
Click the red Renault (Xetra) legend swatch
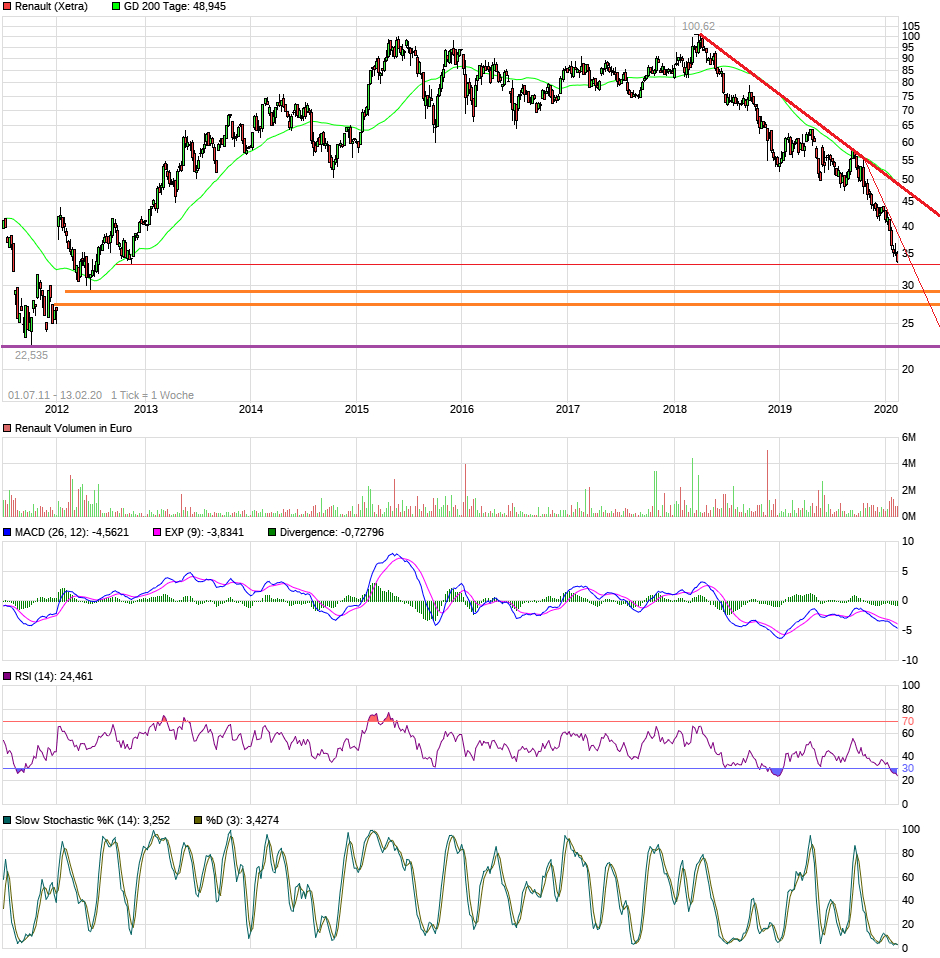pos(7,6)
